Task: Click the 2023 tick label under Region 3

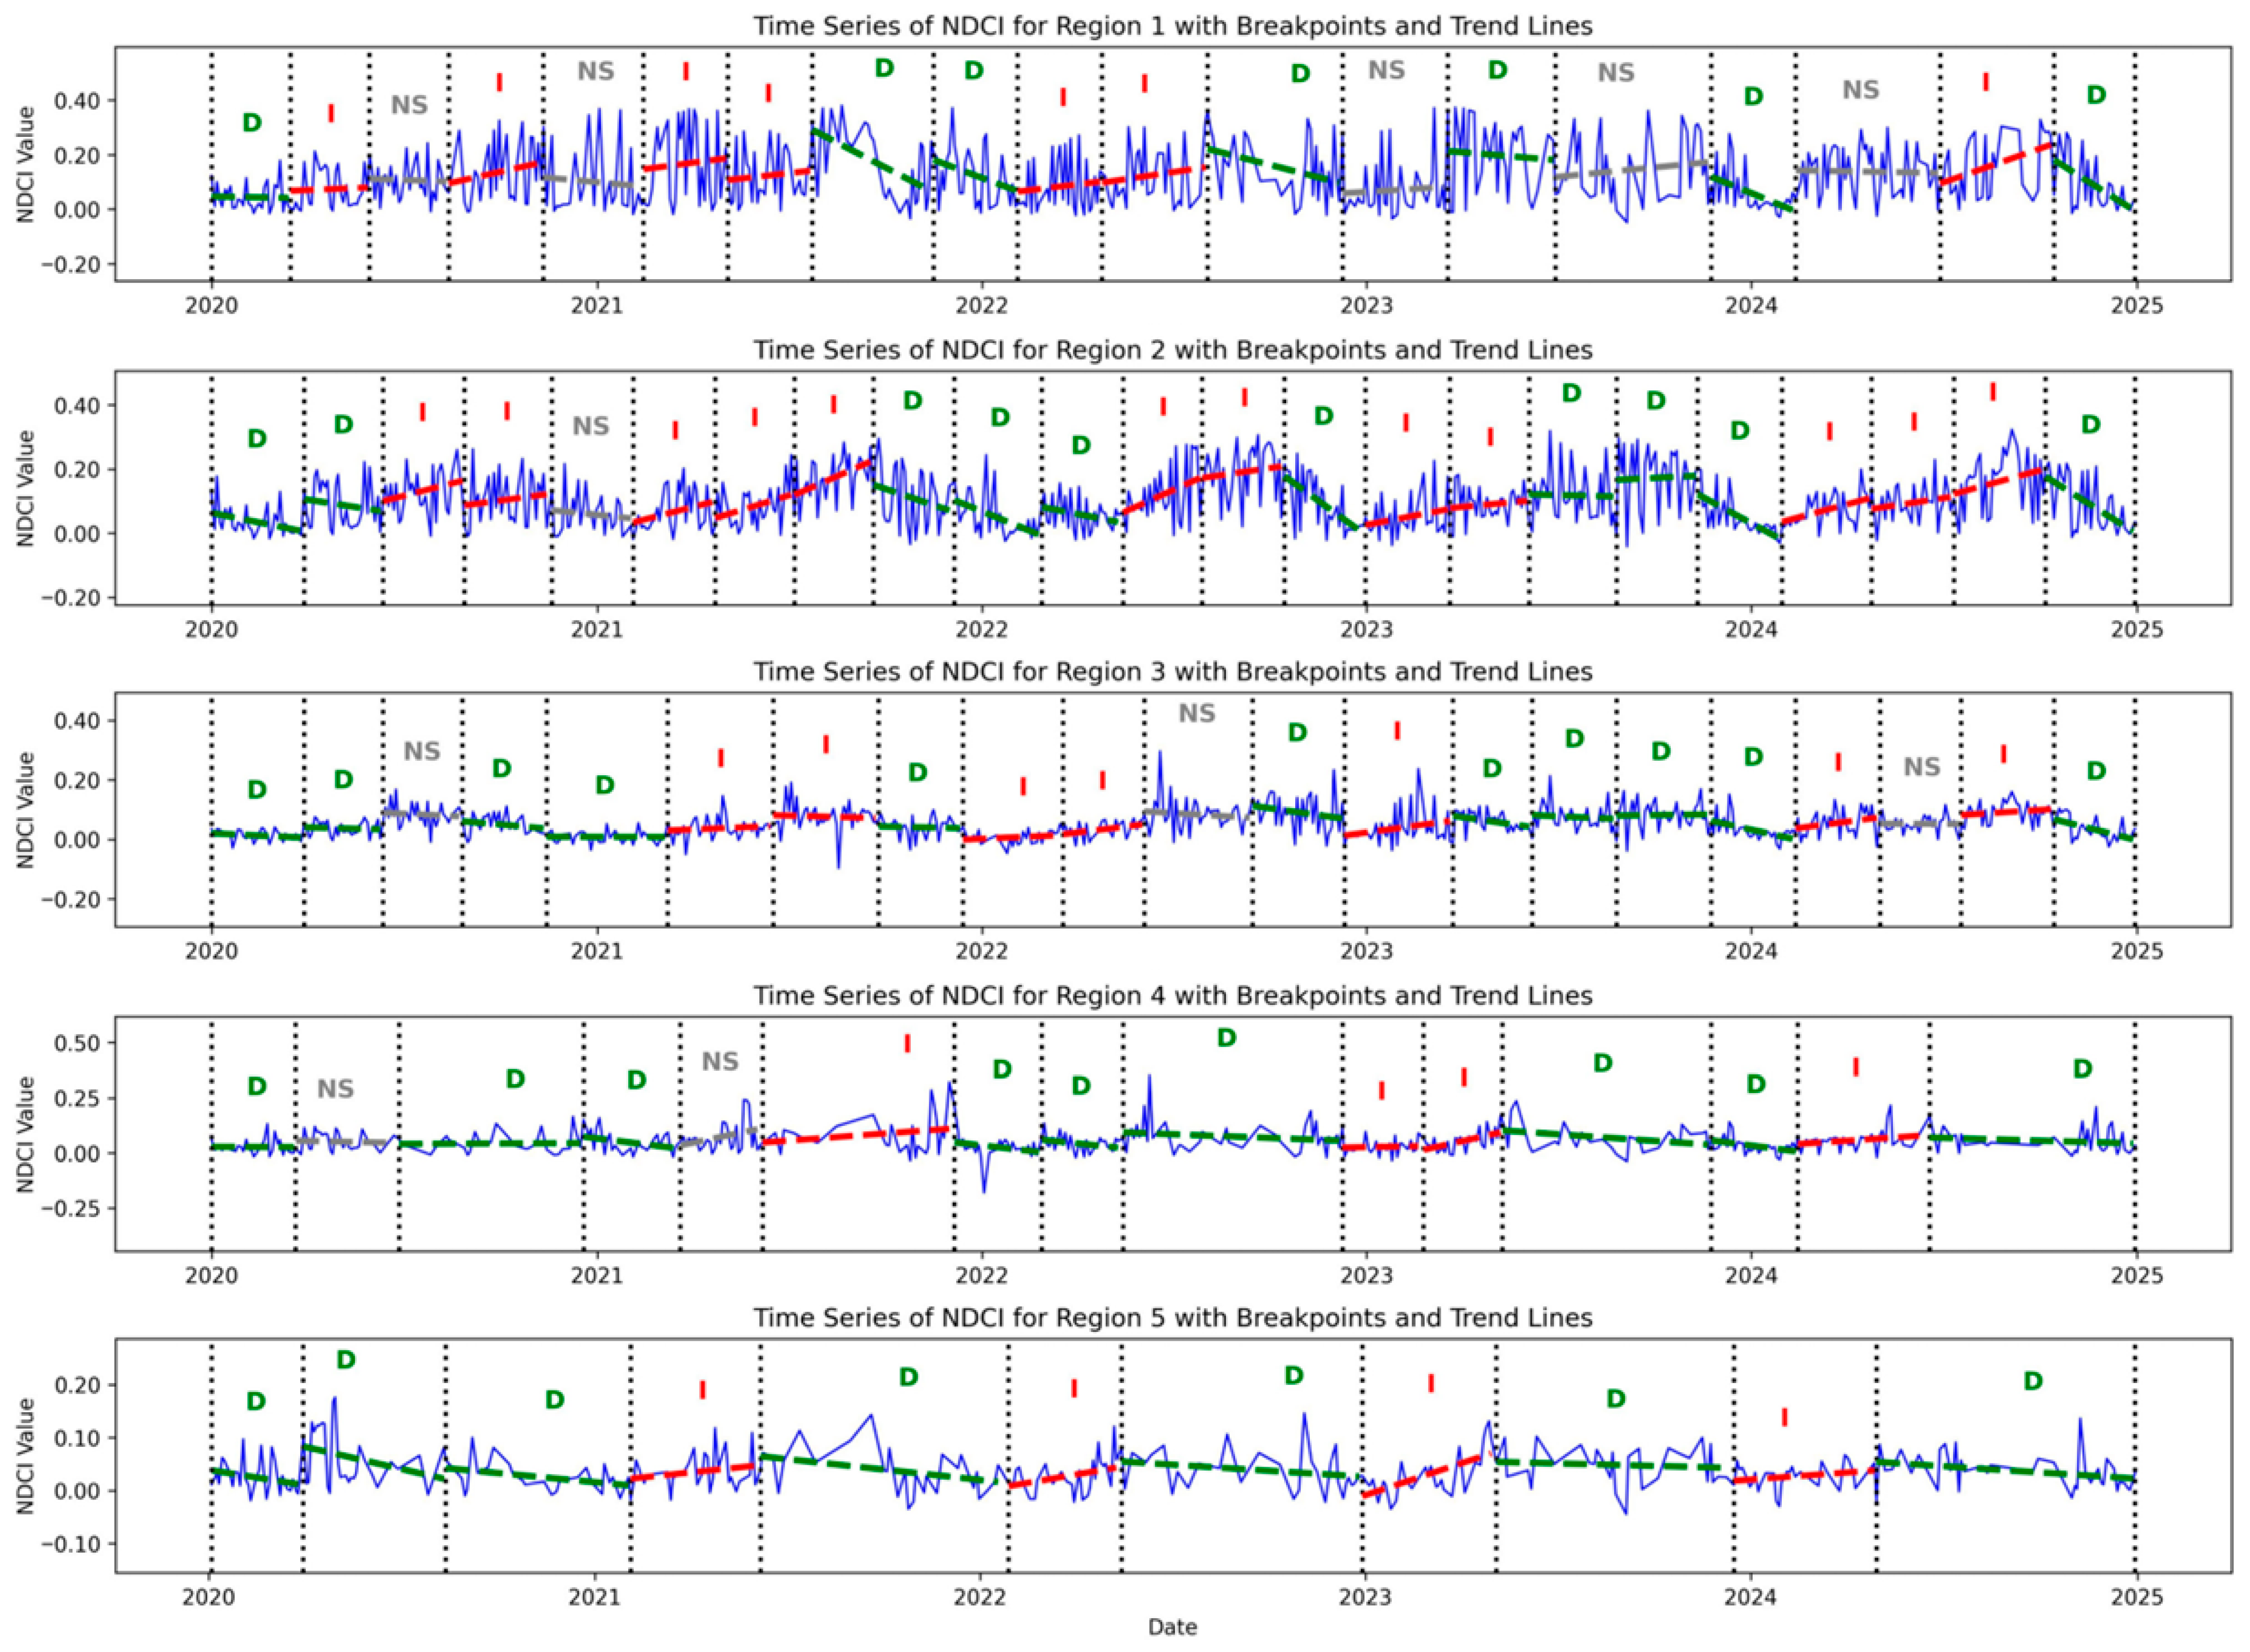Action: (1366, 950)
